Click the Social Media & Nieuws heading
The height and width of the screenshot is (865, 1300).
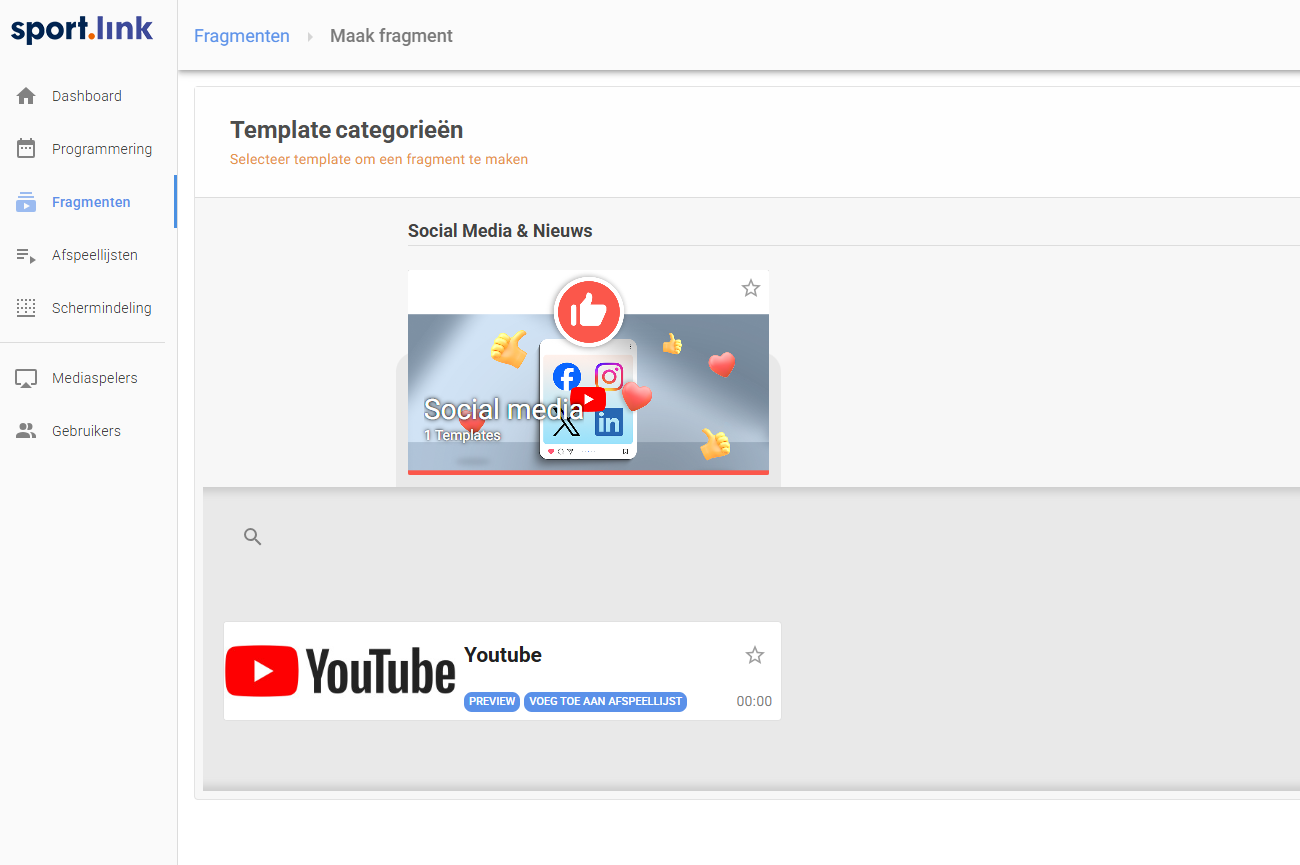point(500,231)
